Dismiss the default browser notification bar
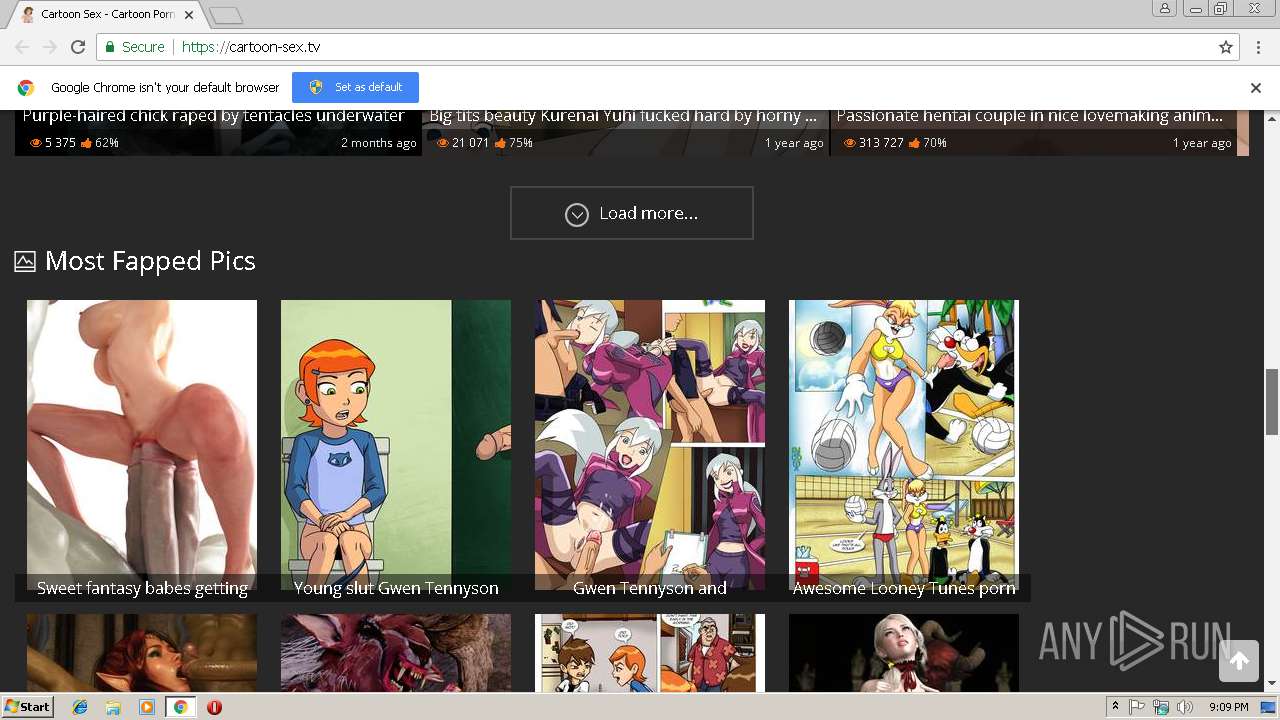Viewport: 1280px width, 720px height. (x=1256, y=88)
